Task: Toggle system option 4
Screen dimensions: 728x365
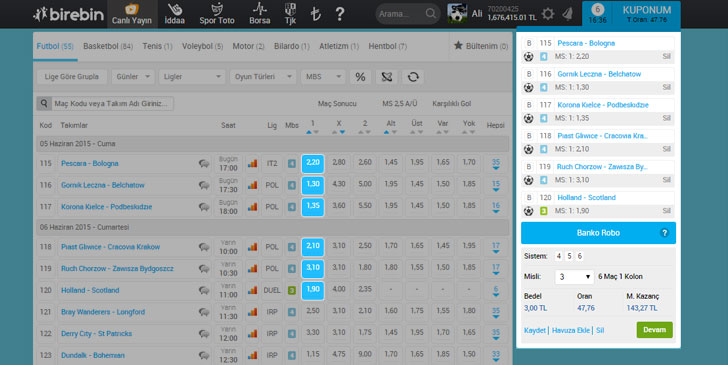Action: 559,256
